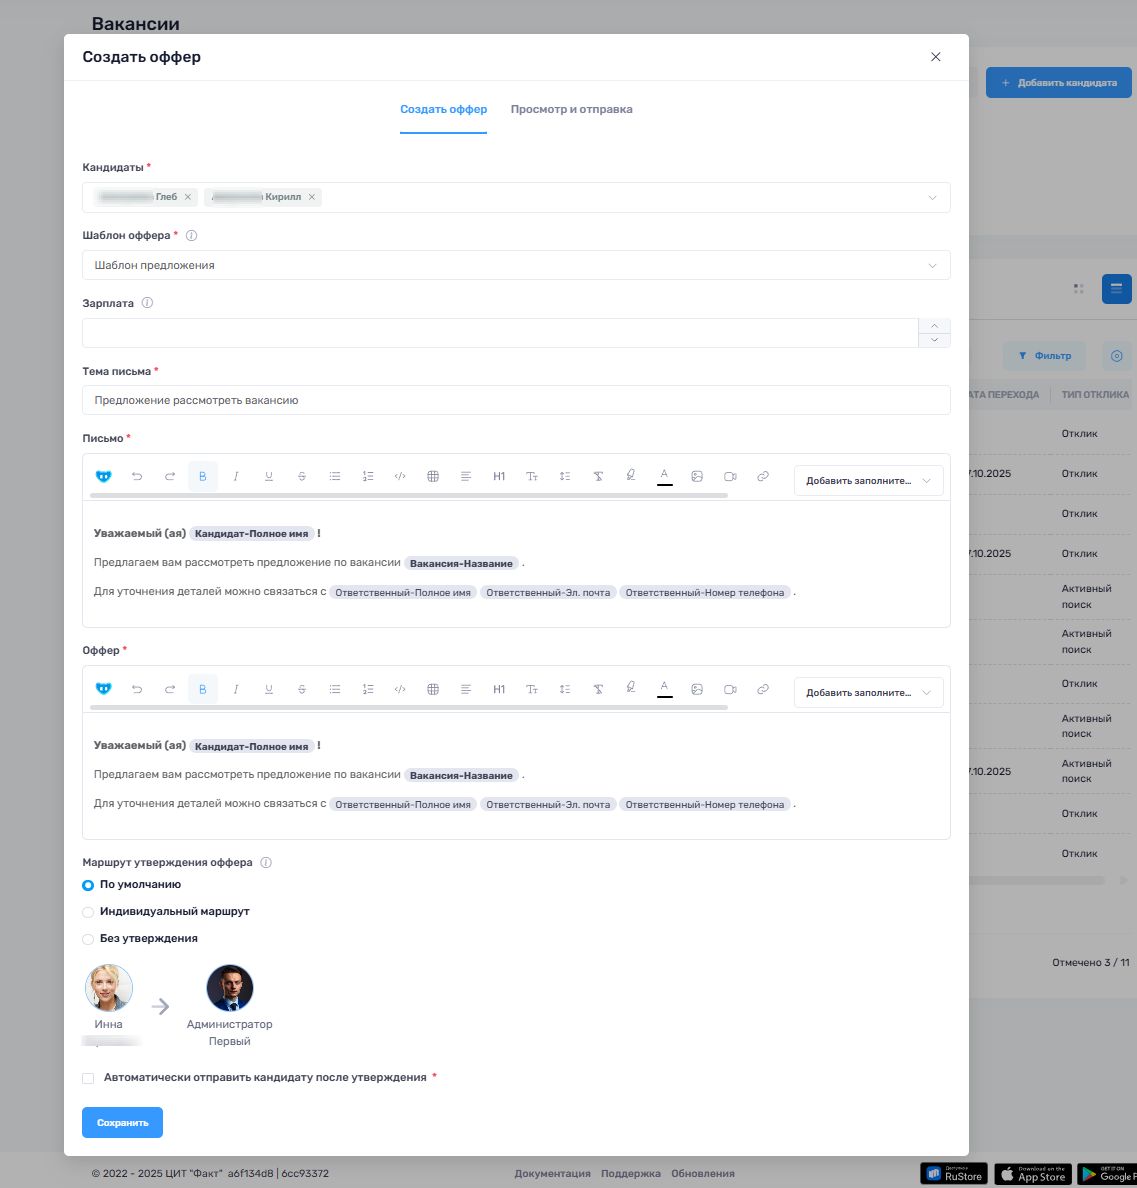Undo last change in the Письмо editor

tap(137, 477)
